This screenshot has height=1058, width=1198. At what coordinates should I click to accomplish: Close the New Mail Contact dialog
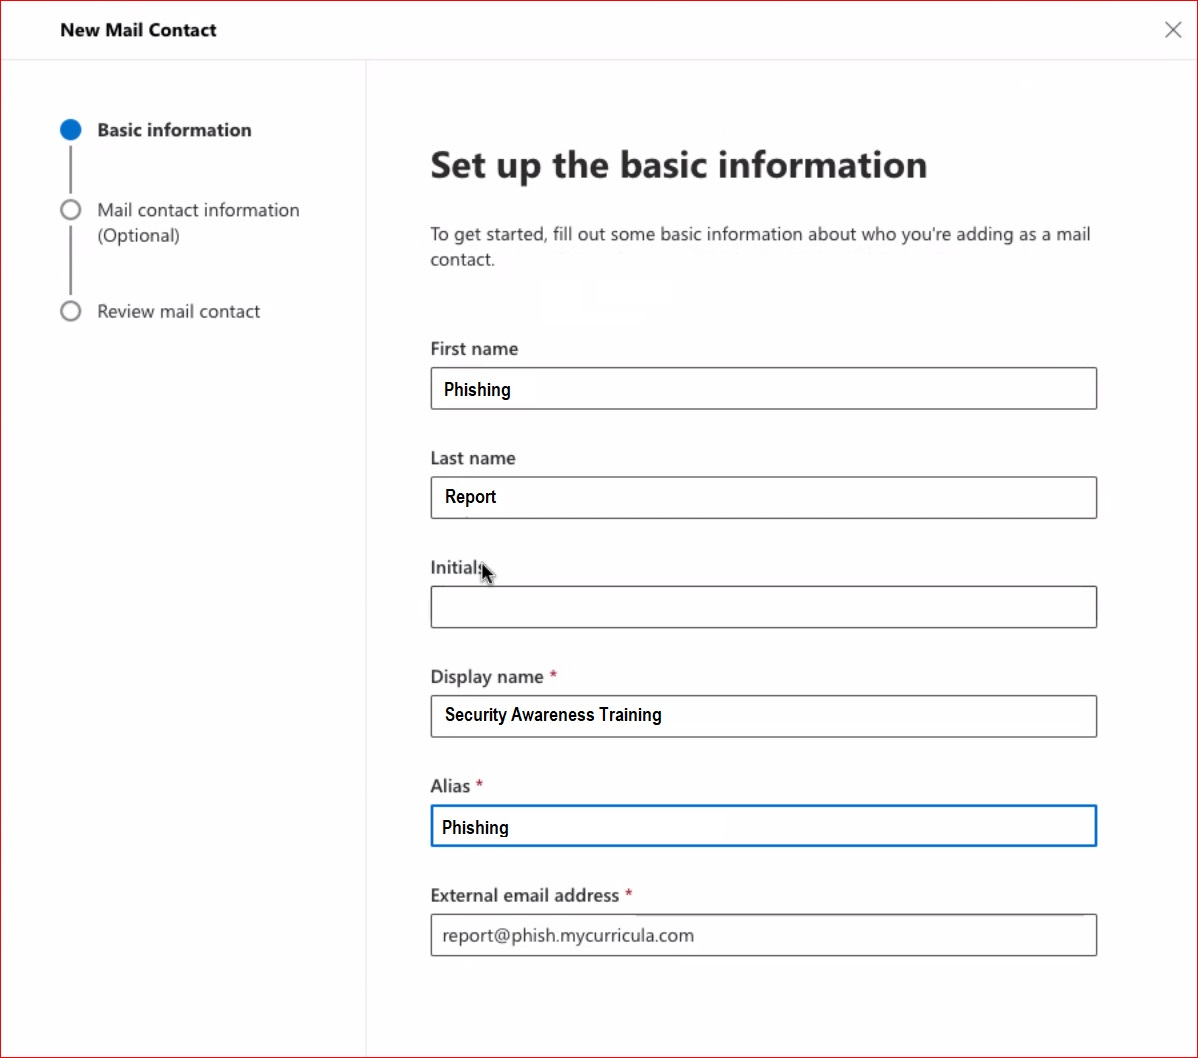1173,30
